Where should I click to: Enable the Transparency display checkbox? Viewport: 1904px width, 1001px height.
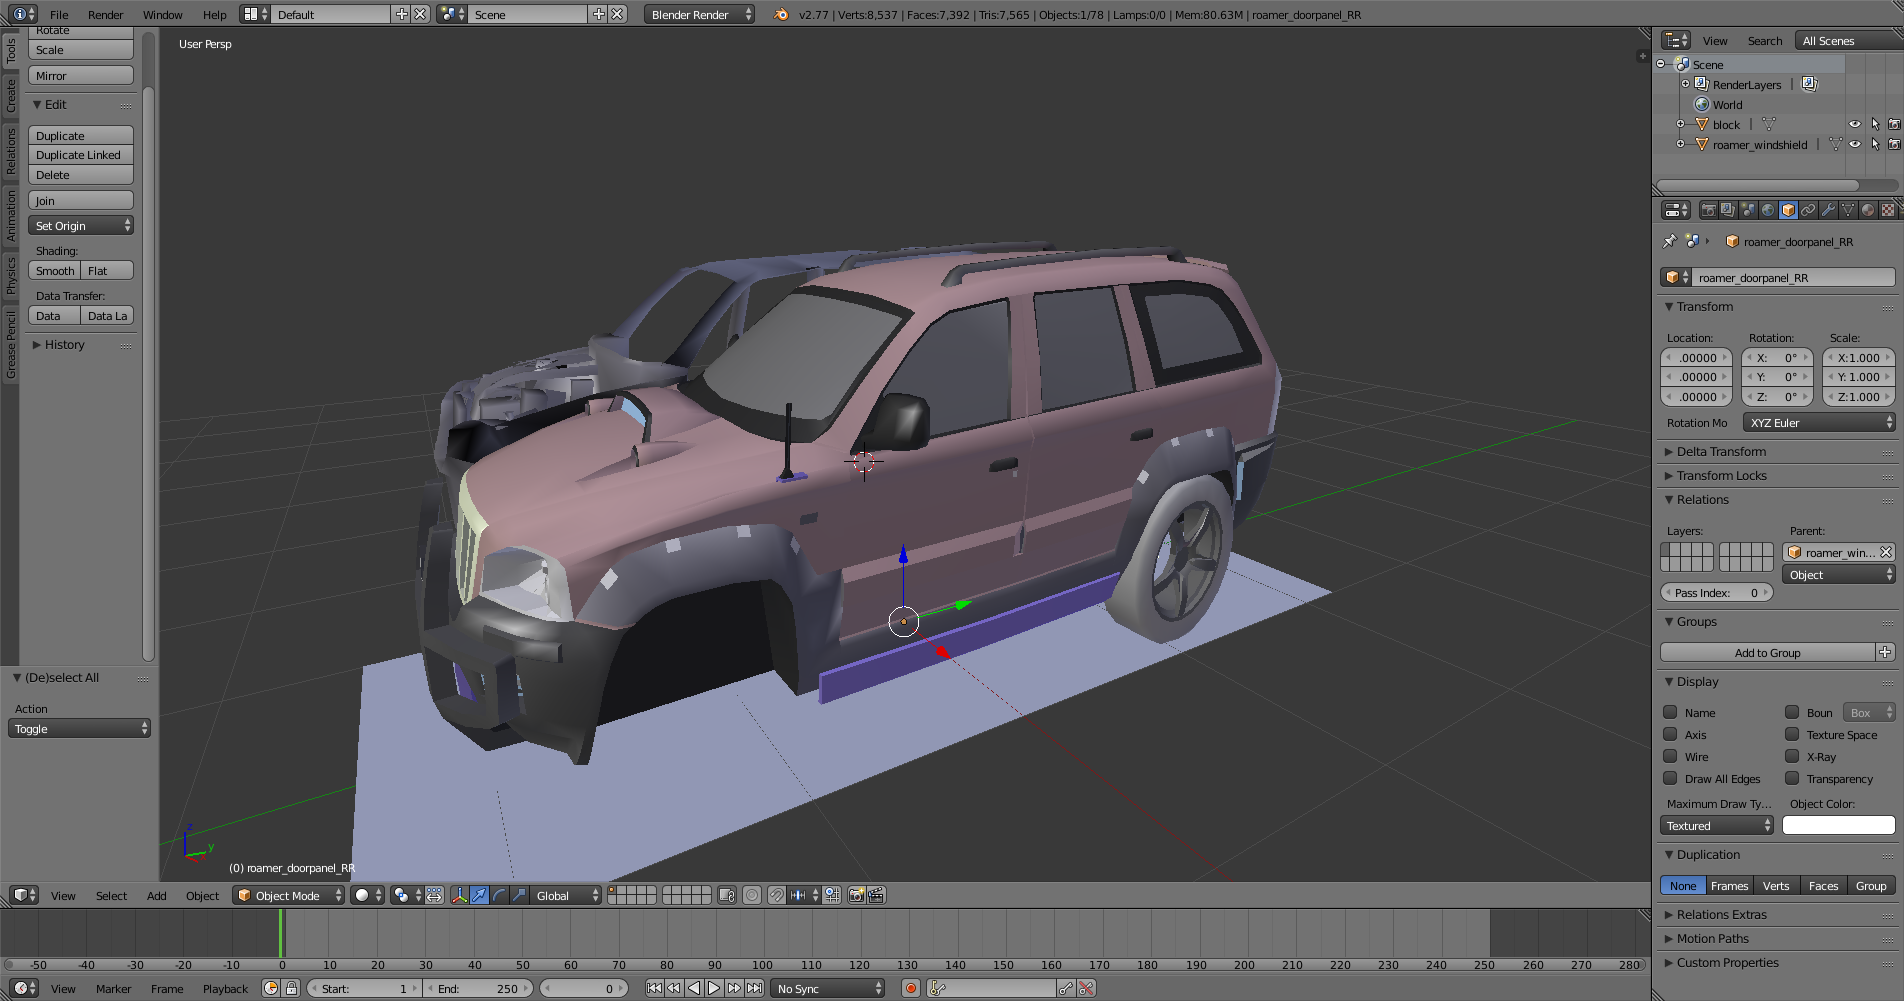[x=1792, y=778]
